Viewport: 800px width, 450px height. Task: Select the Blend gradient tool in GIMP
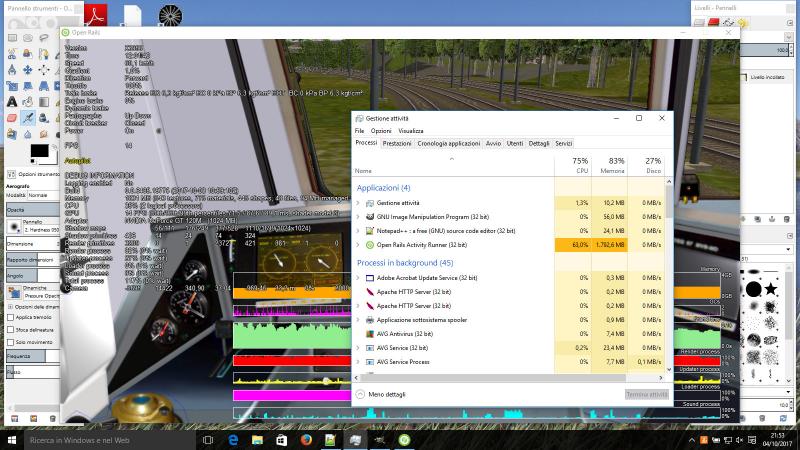[44, 102]
